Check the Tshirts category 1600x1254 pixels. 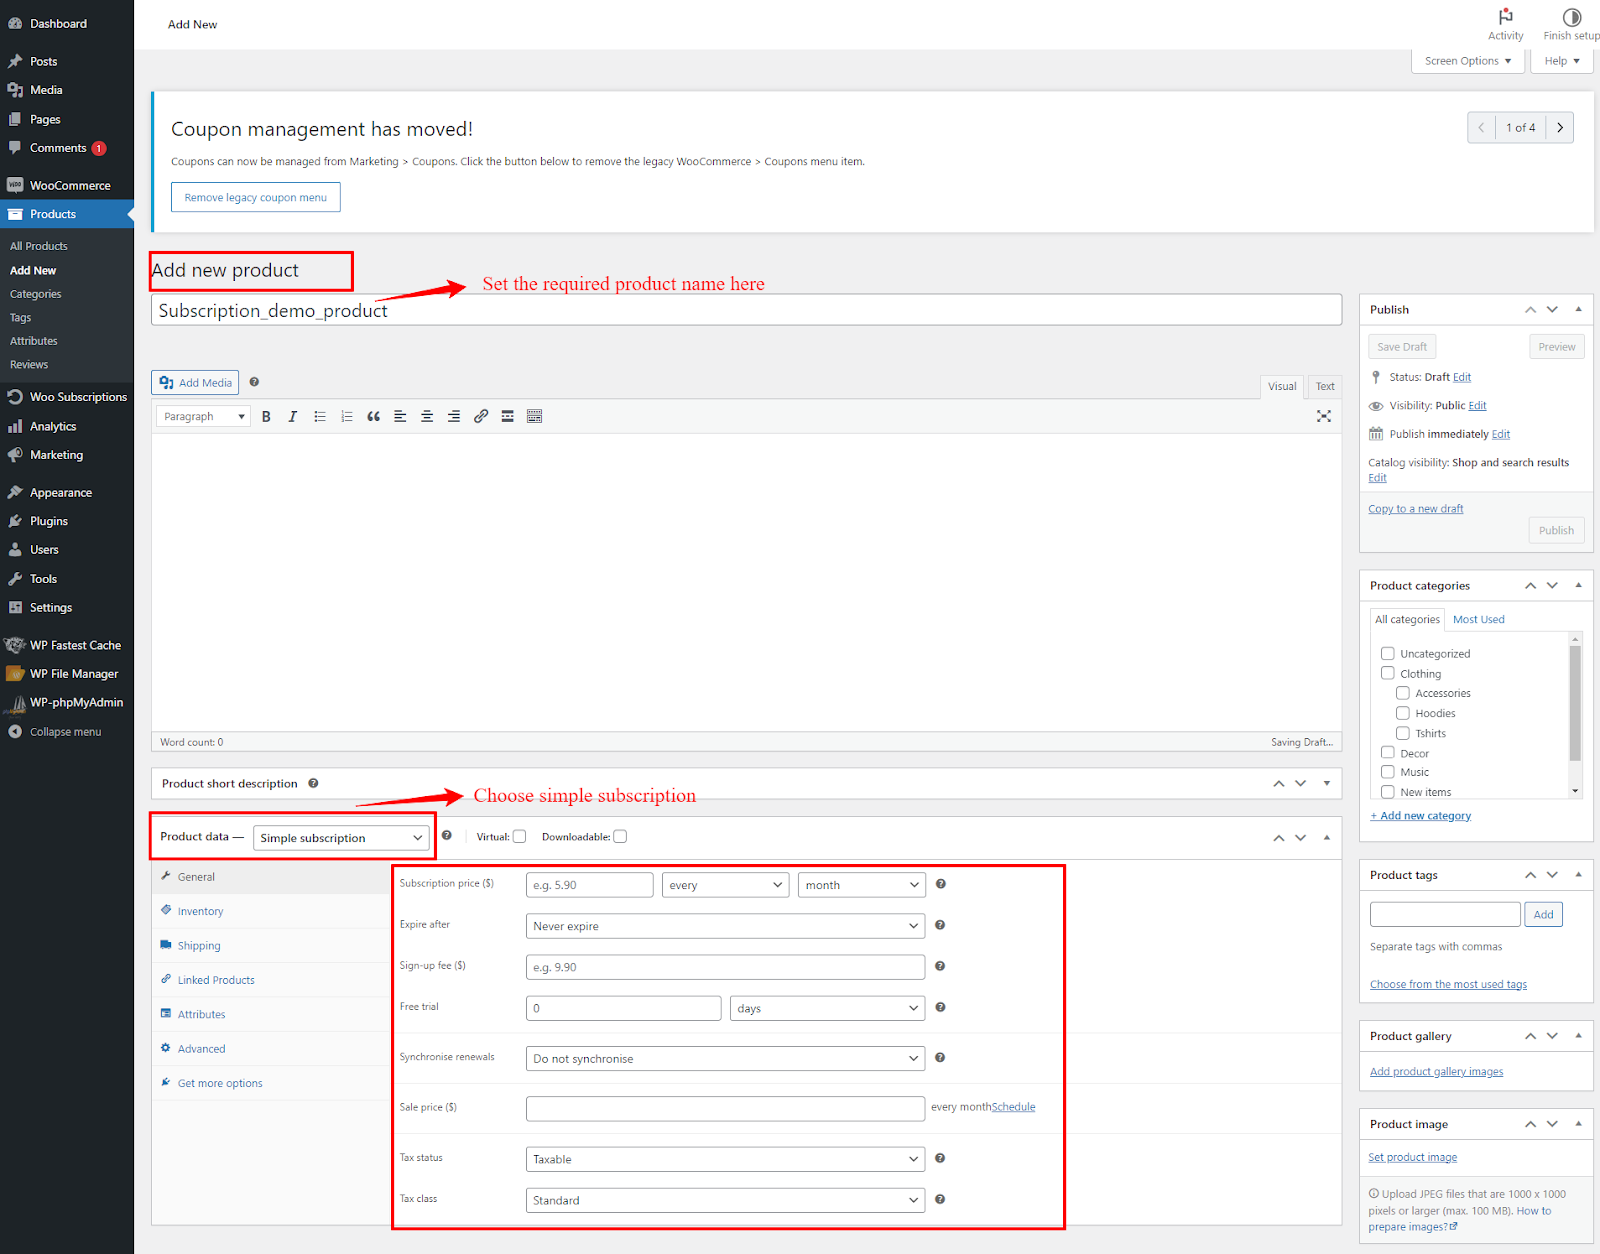point(1403,733)
